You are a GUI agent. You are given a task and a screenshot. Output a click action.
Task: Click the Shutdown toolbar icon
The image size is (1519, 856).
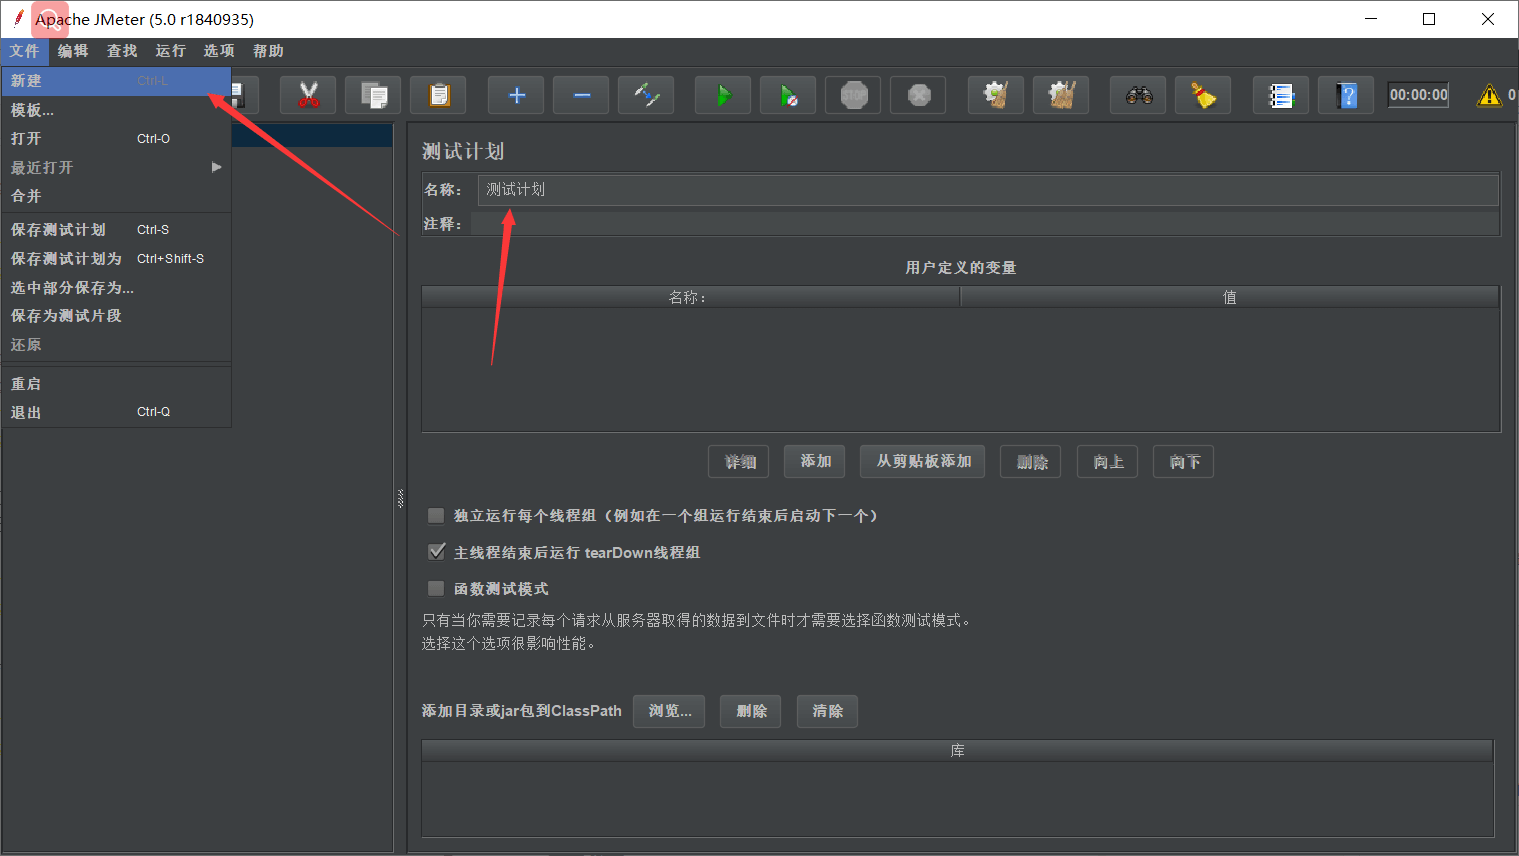(x=918, y=95)
